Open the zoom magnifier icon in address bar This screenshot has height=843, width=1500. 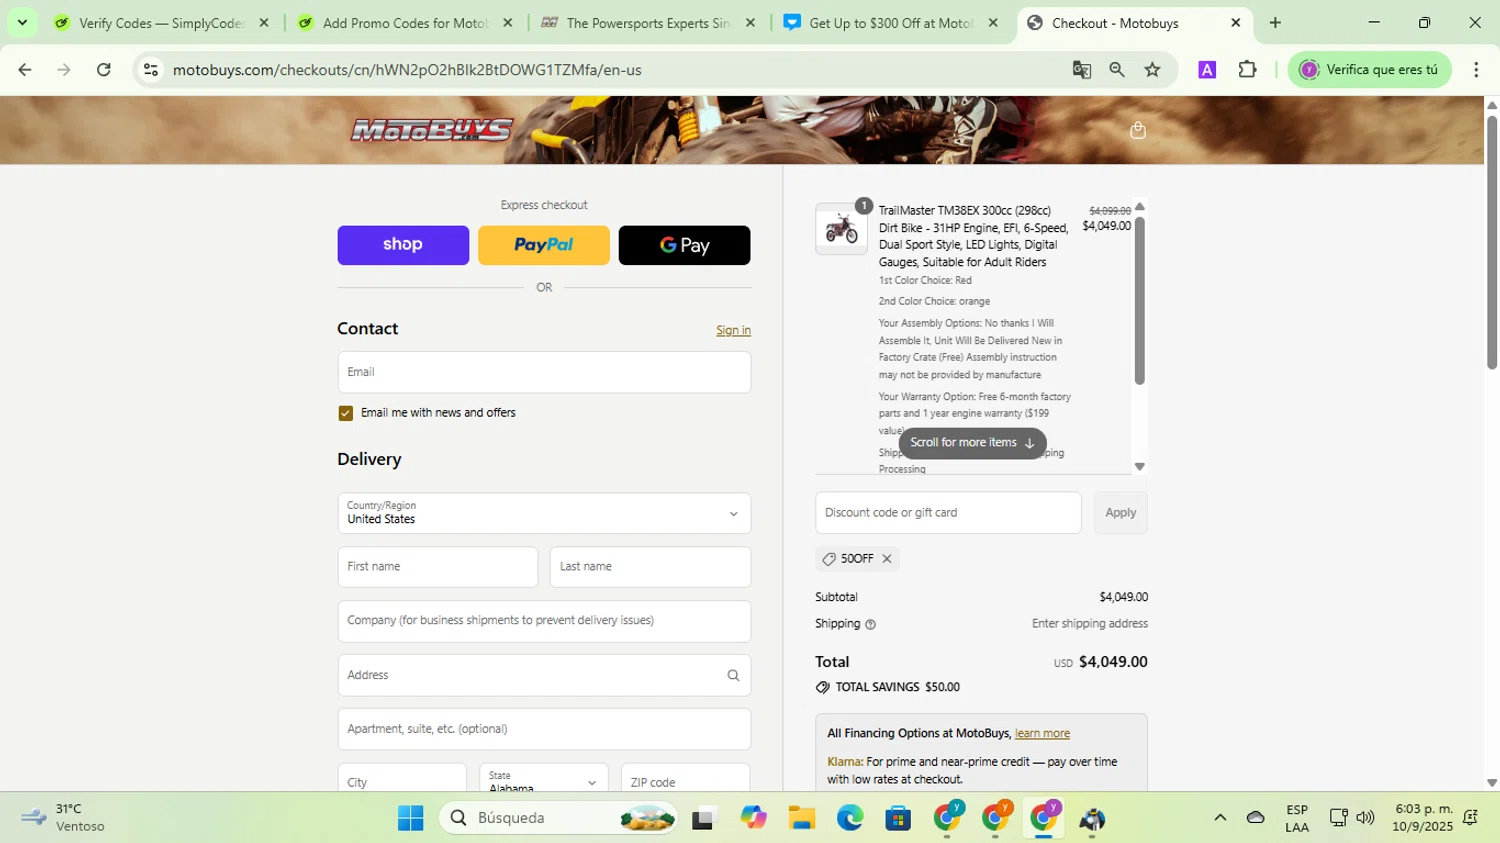pos(1117,70)
